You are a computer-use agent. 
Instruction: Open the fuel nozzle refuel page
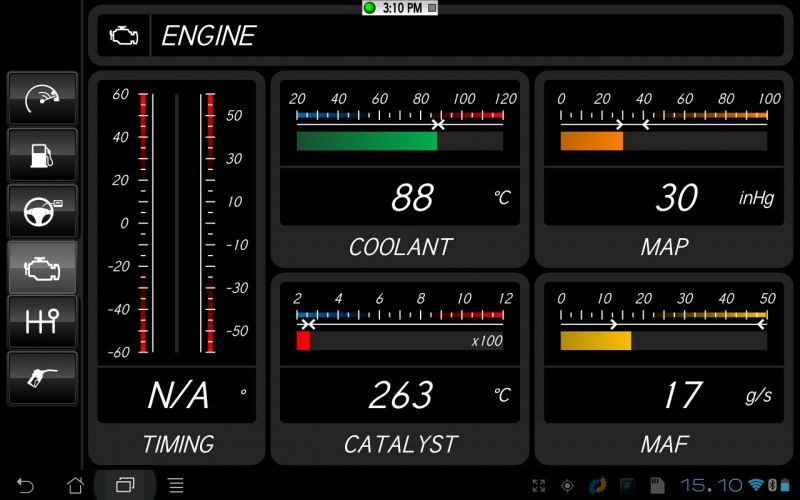(42, 378)
